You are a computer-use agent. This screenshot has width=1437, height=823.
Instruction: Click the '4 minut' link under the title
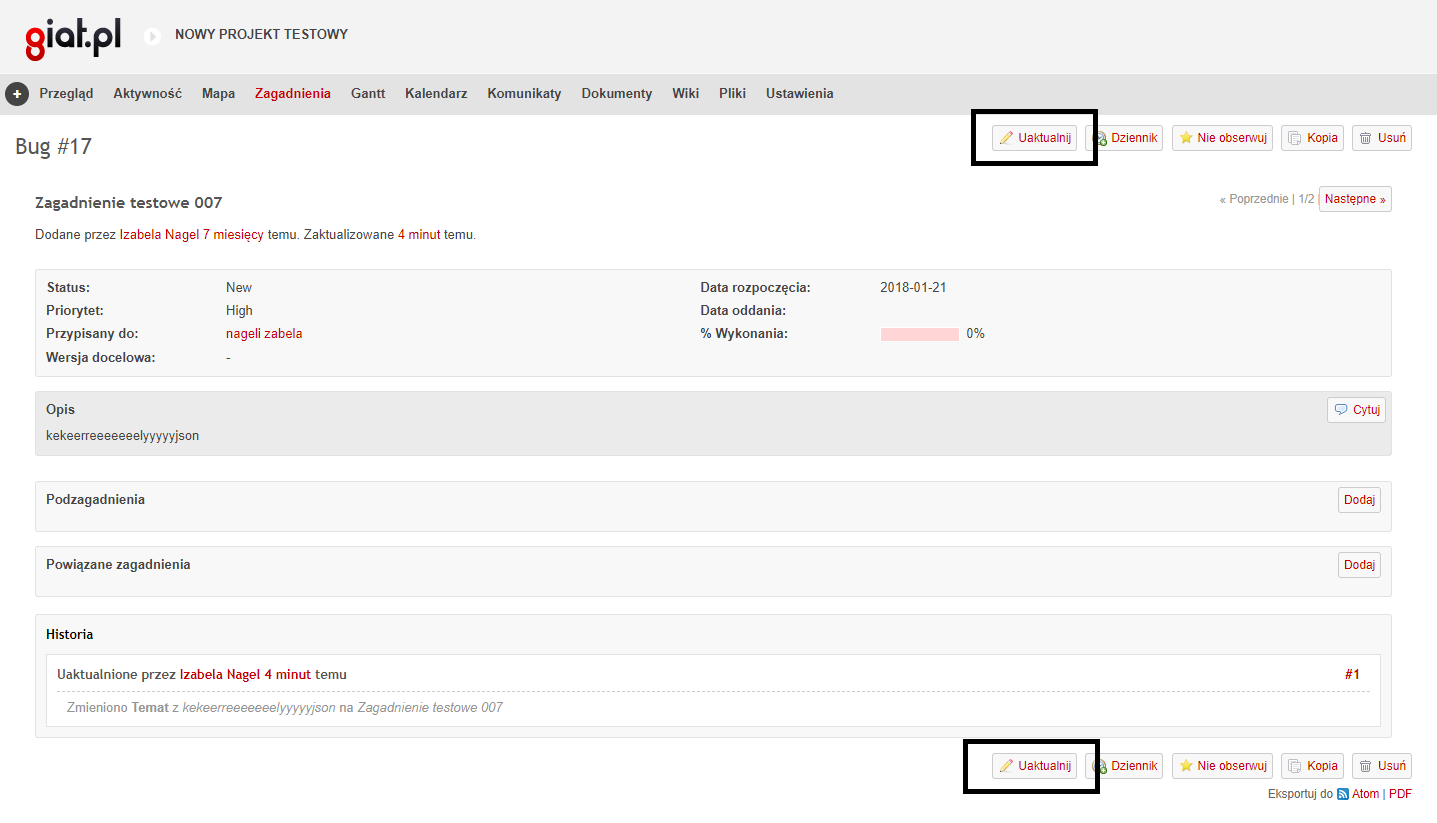coord(419,235)
